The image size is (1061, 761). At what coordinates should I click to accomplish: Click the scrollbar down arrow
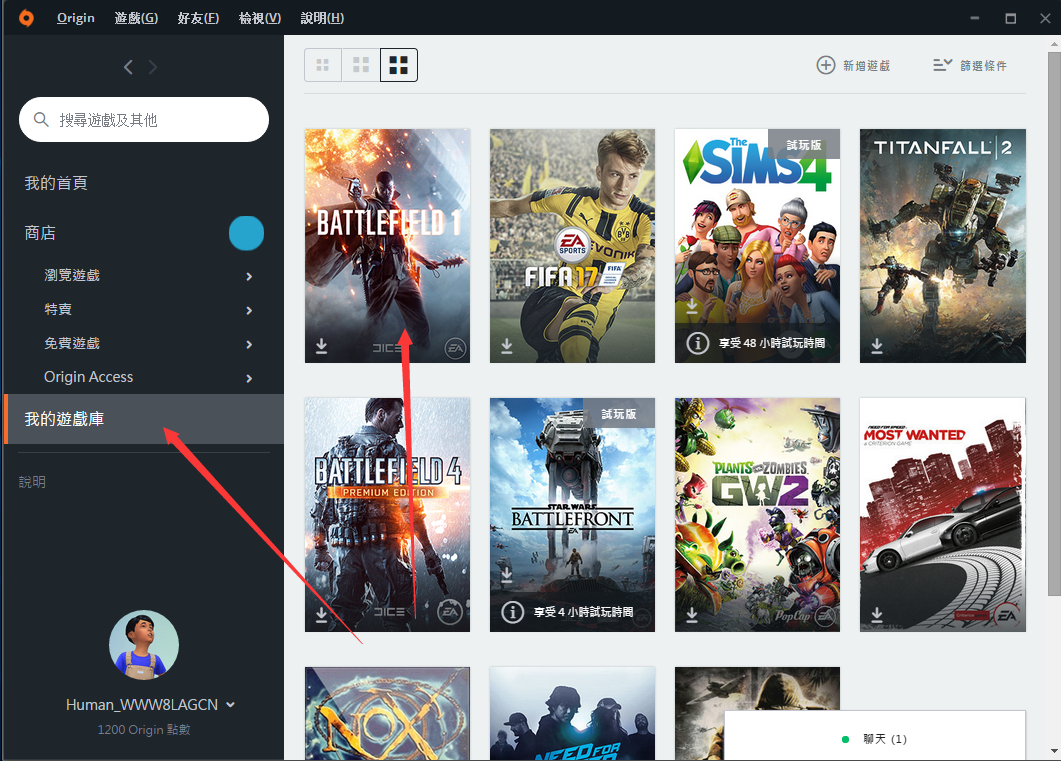click(1054, 750)
